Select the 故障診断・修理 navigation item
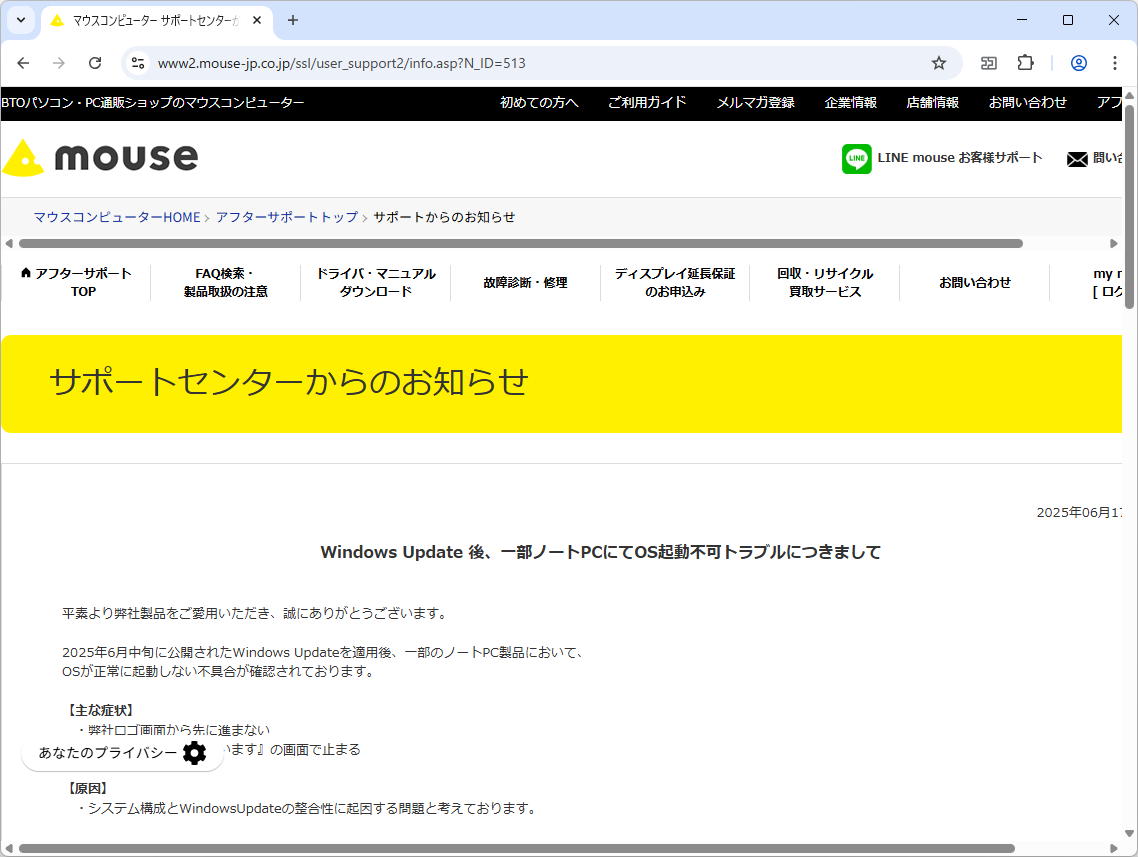 click(x=524, y=282)
